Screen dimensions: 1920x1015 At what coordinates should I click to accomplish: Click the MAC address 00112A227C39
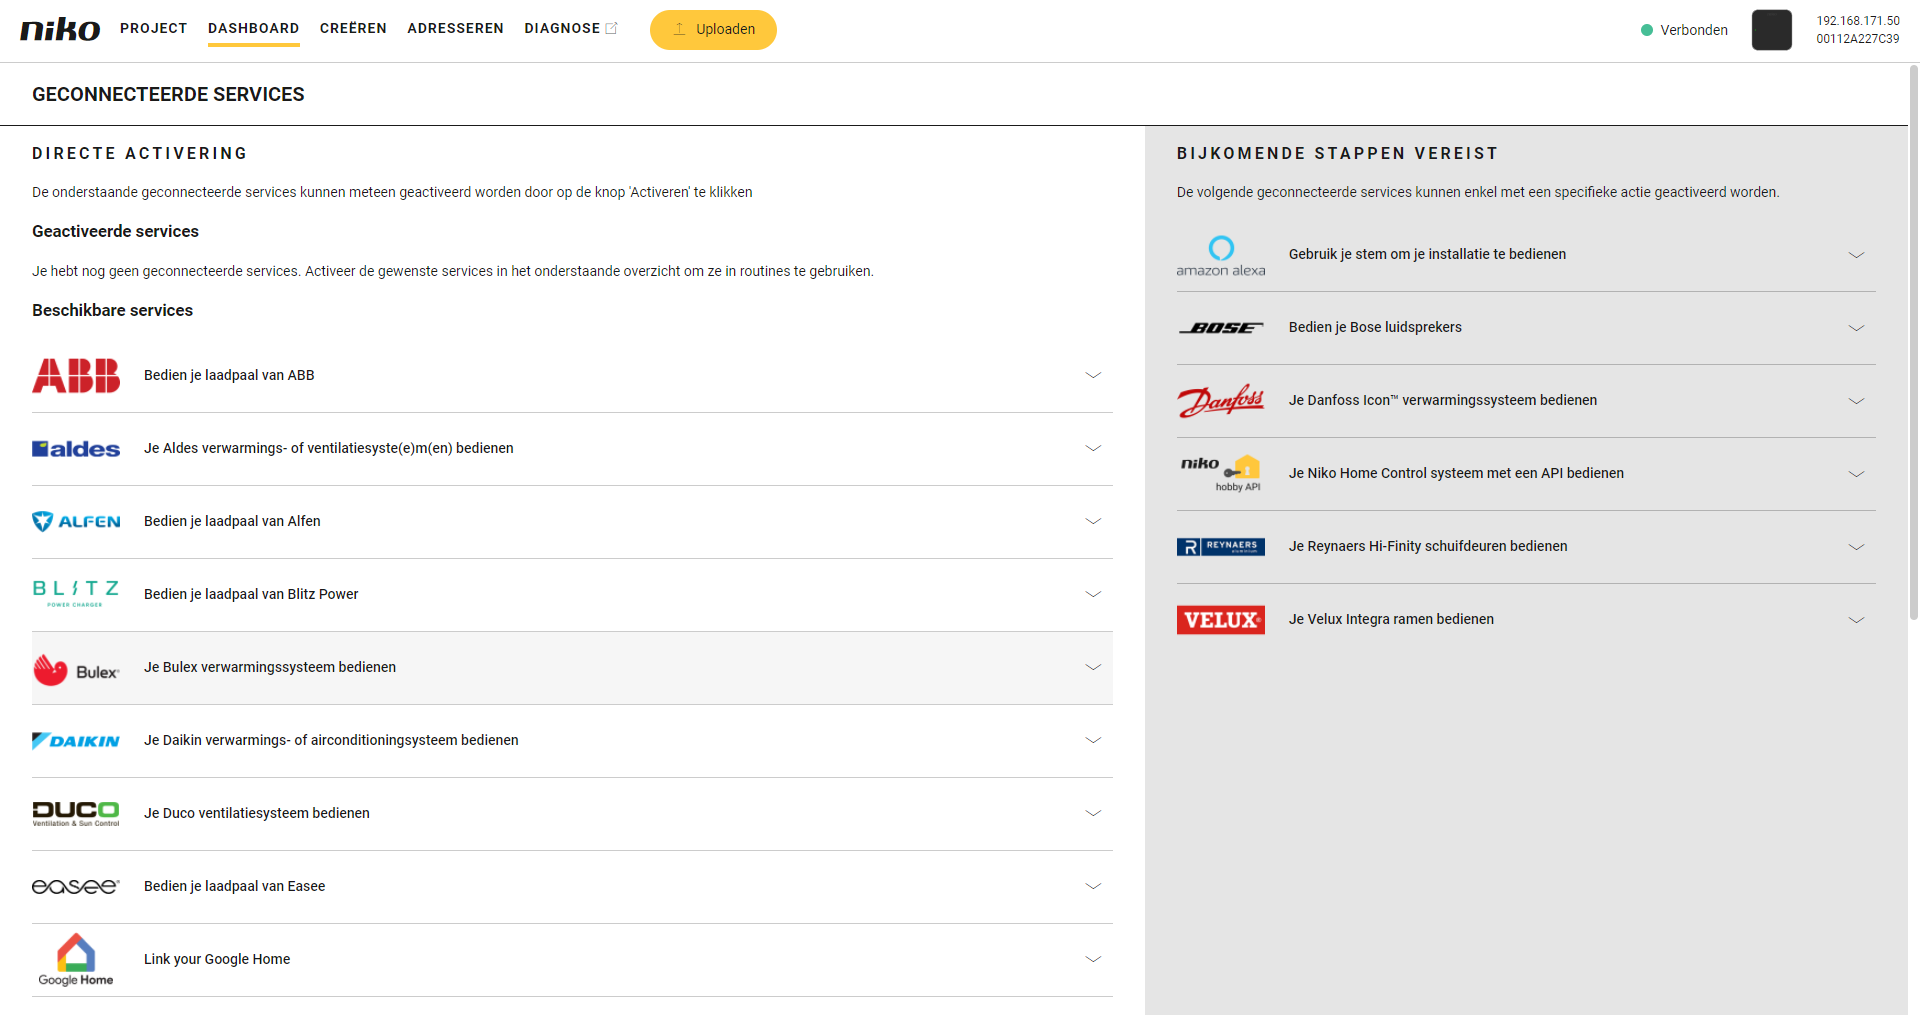(1858, 39)
